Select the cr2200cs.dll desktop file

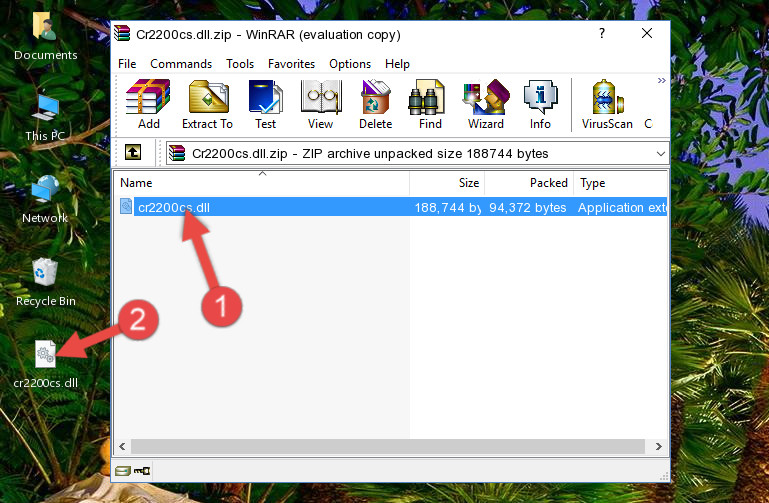[45, 365]
